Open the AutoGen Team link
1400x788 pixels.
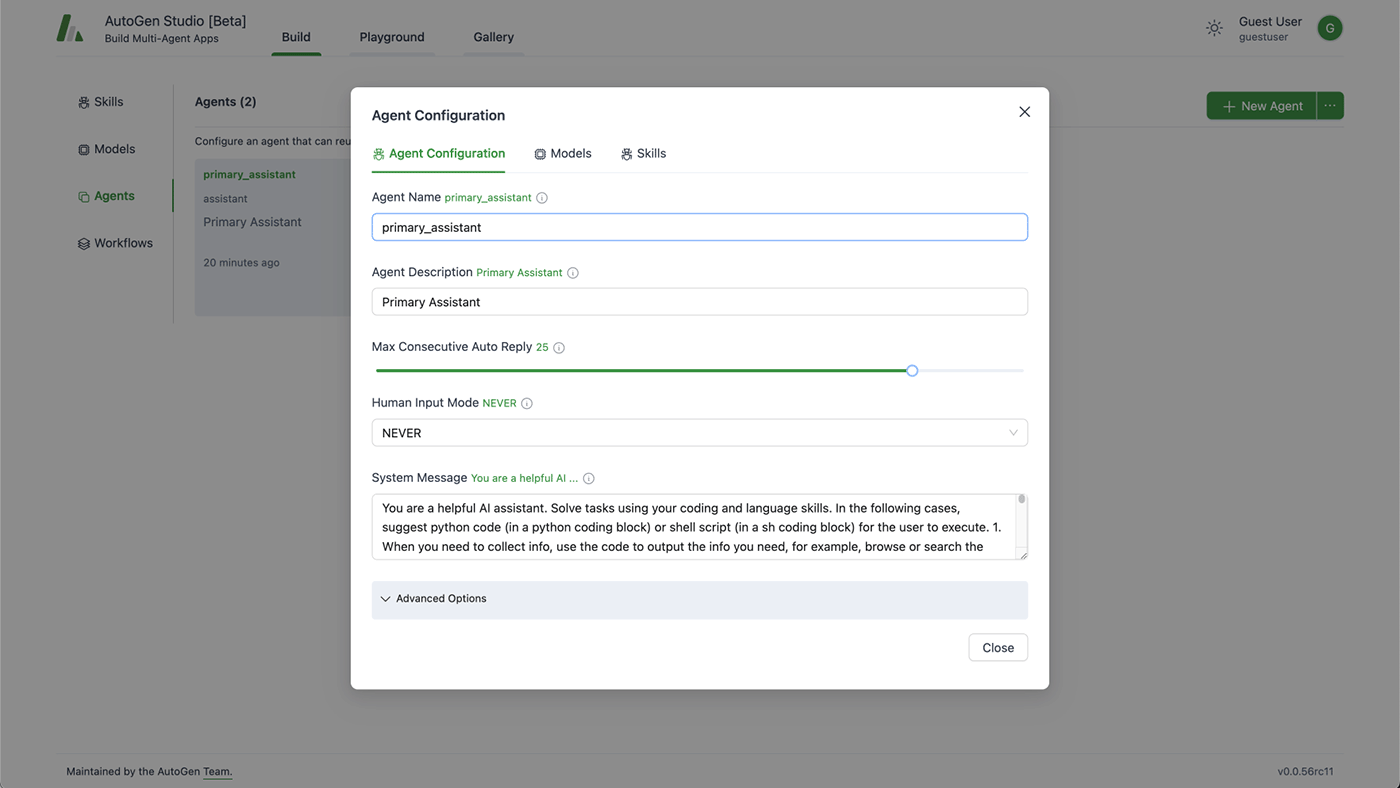pyautogui.click(x=218, y=771)
